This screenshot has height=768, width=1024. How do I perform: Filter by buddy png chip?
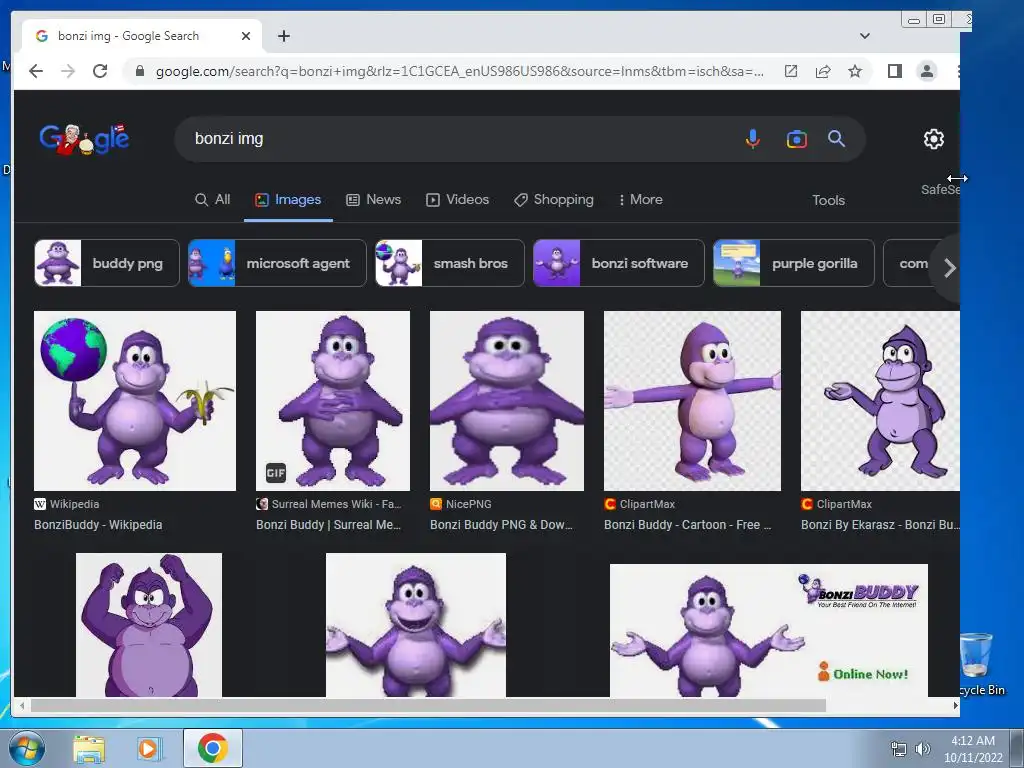[106, 263]
